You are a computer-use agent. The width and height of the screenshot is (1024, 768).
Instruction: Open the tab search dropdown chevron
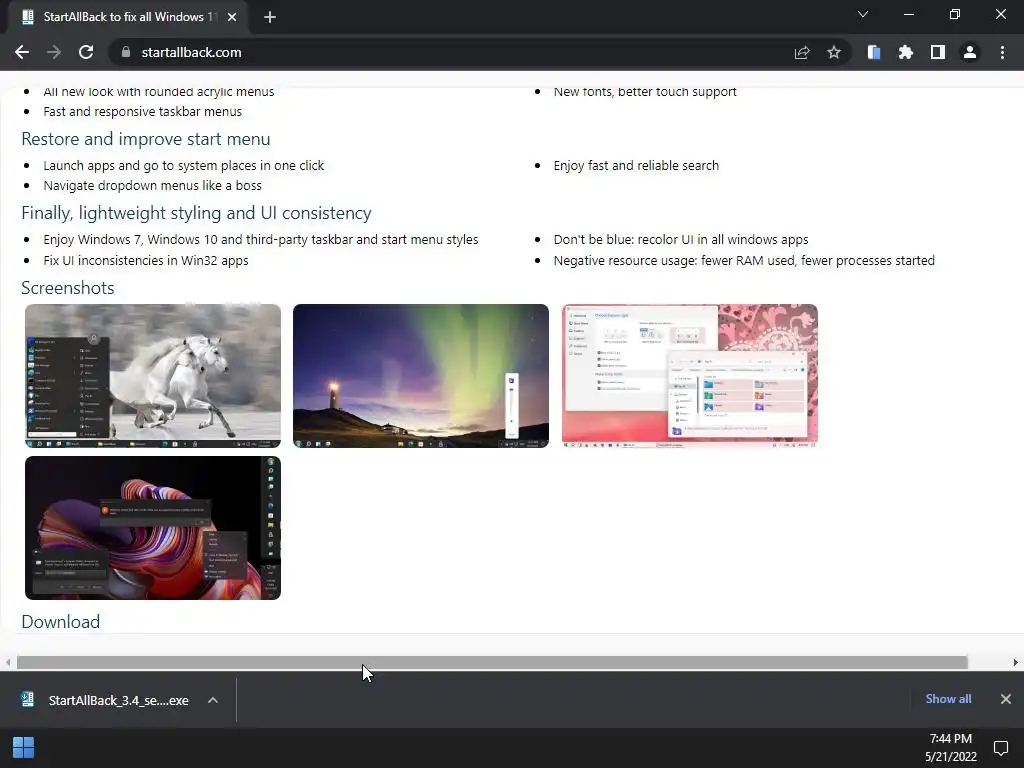[863, 14]
